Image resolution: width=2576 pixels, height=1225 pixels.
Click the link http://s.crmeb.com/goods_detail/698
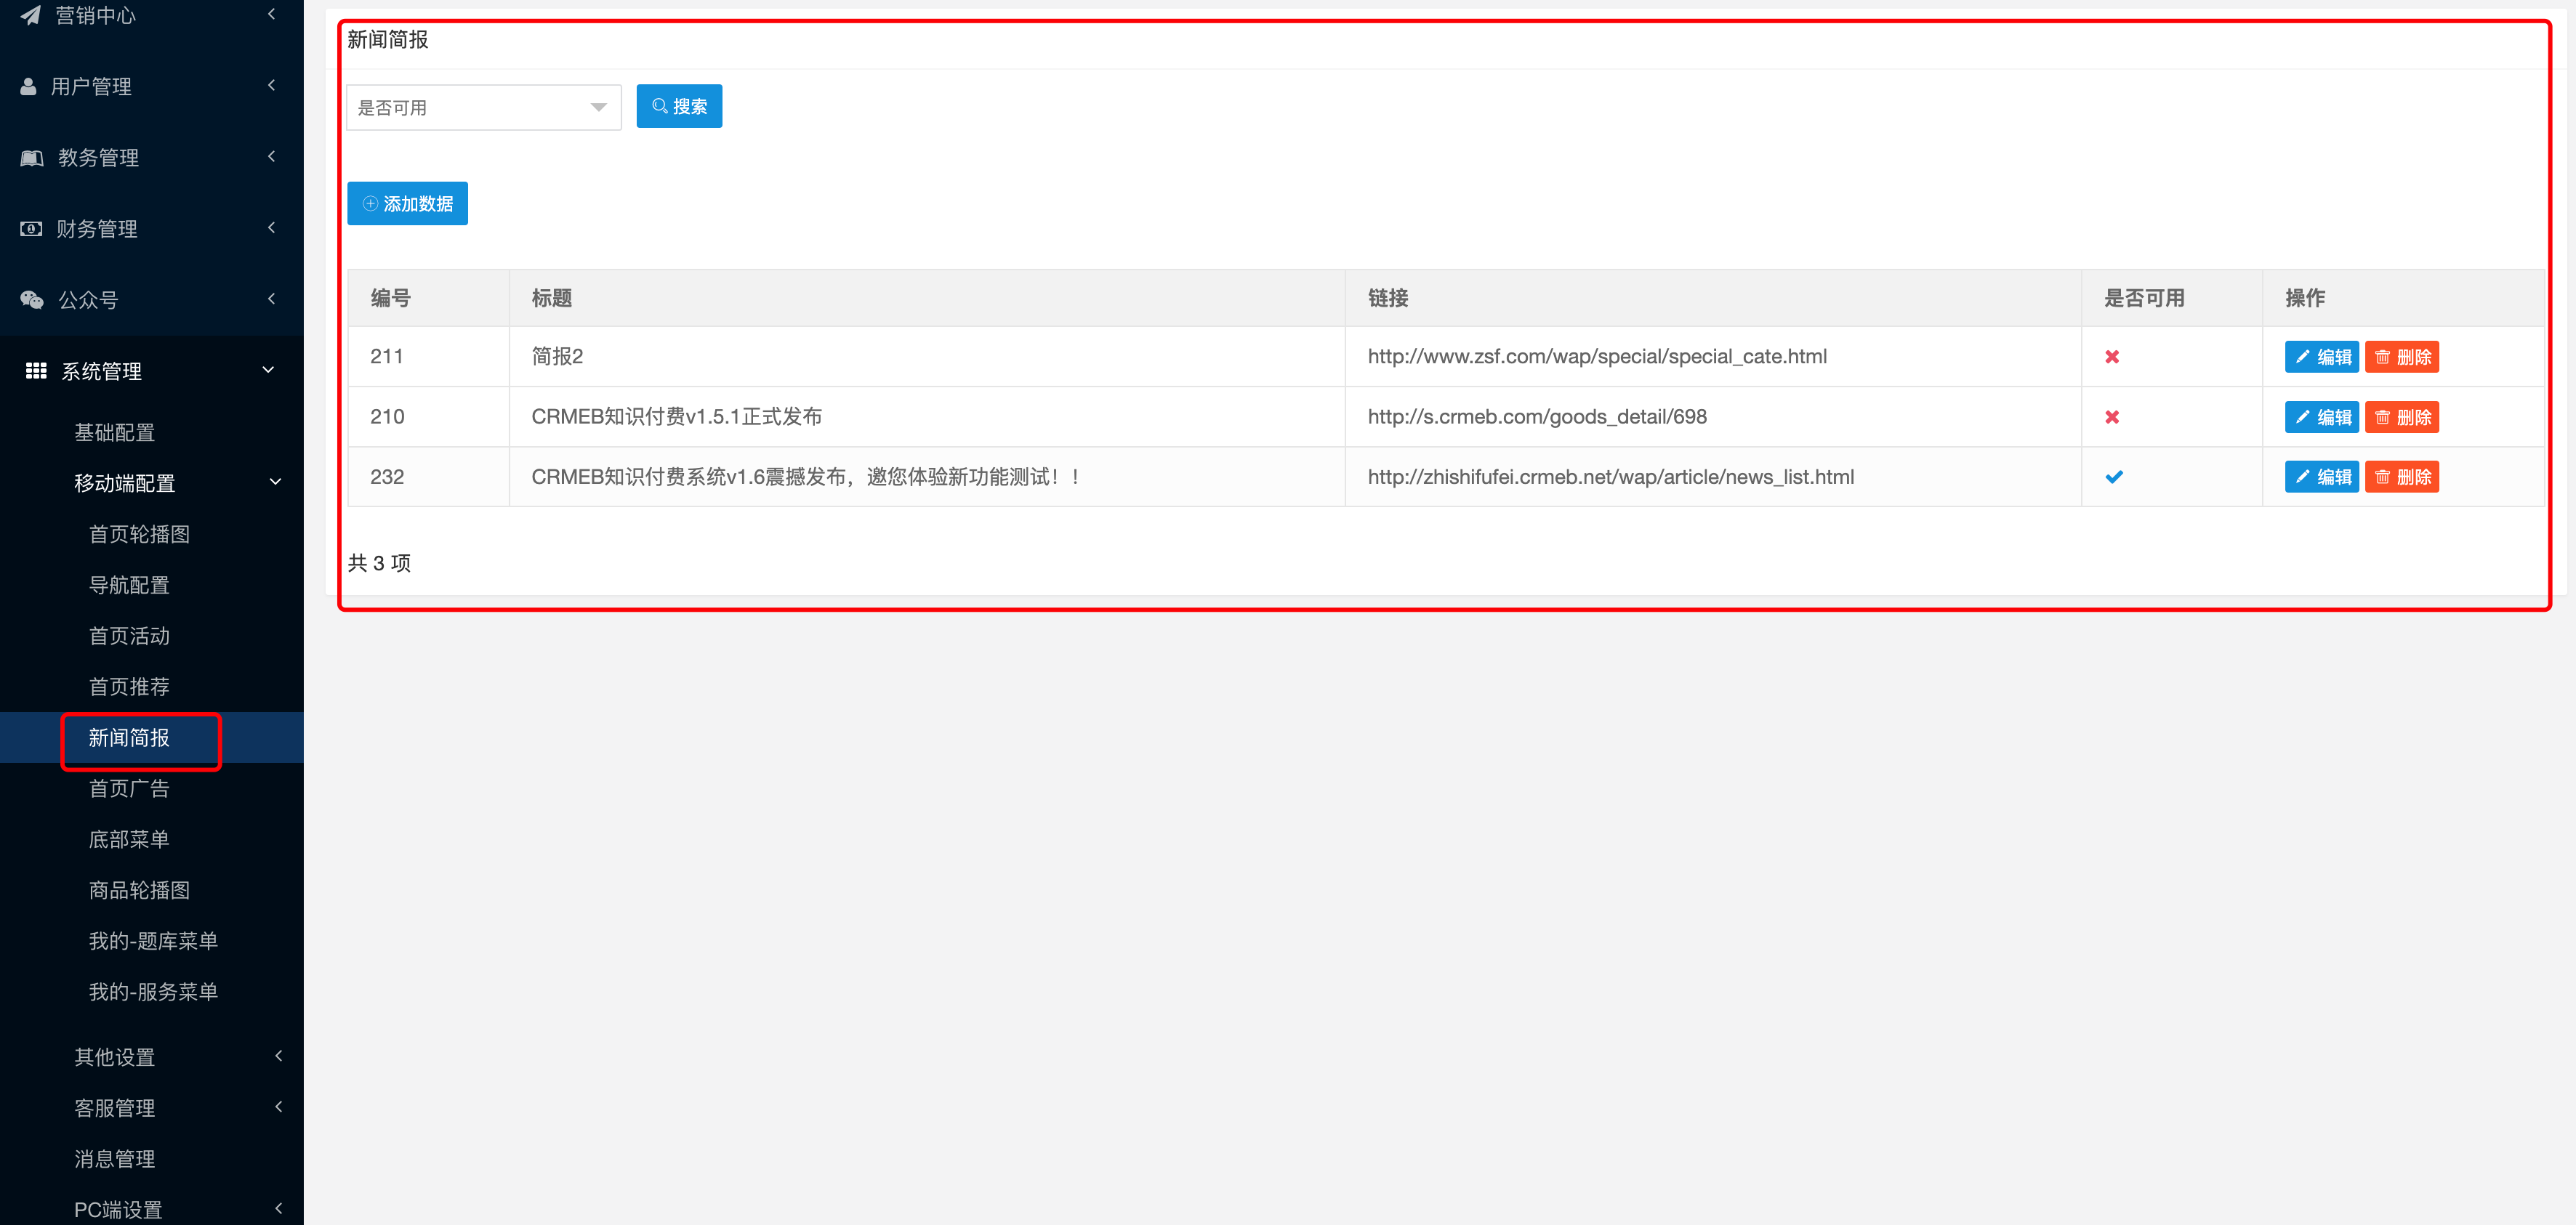tap(1537, 417)
